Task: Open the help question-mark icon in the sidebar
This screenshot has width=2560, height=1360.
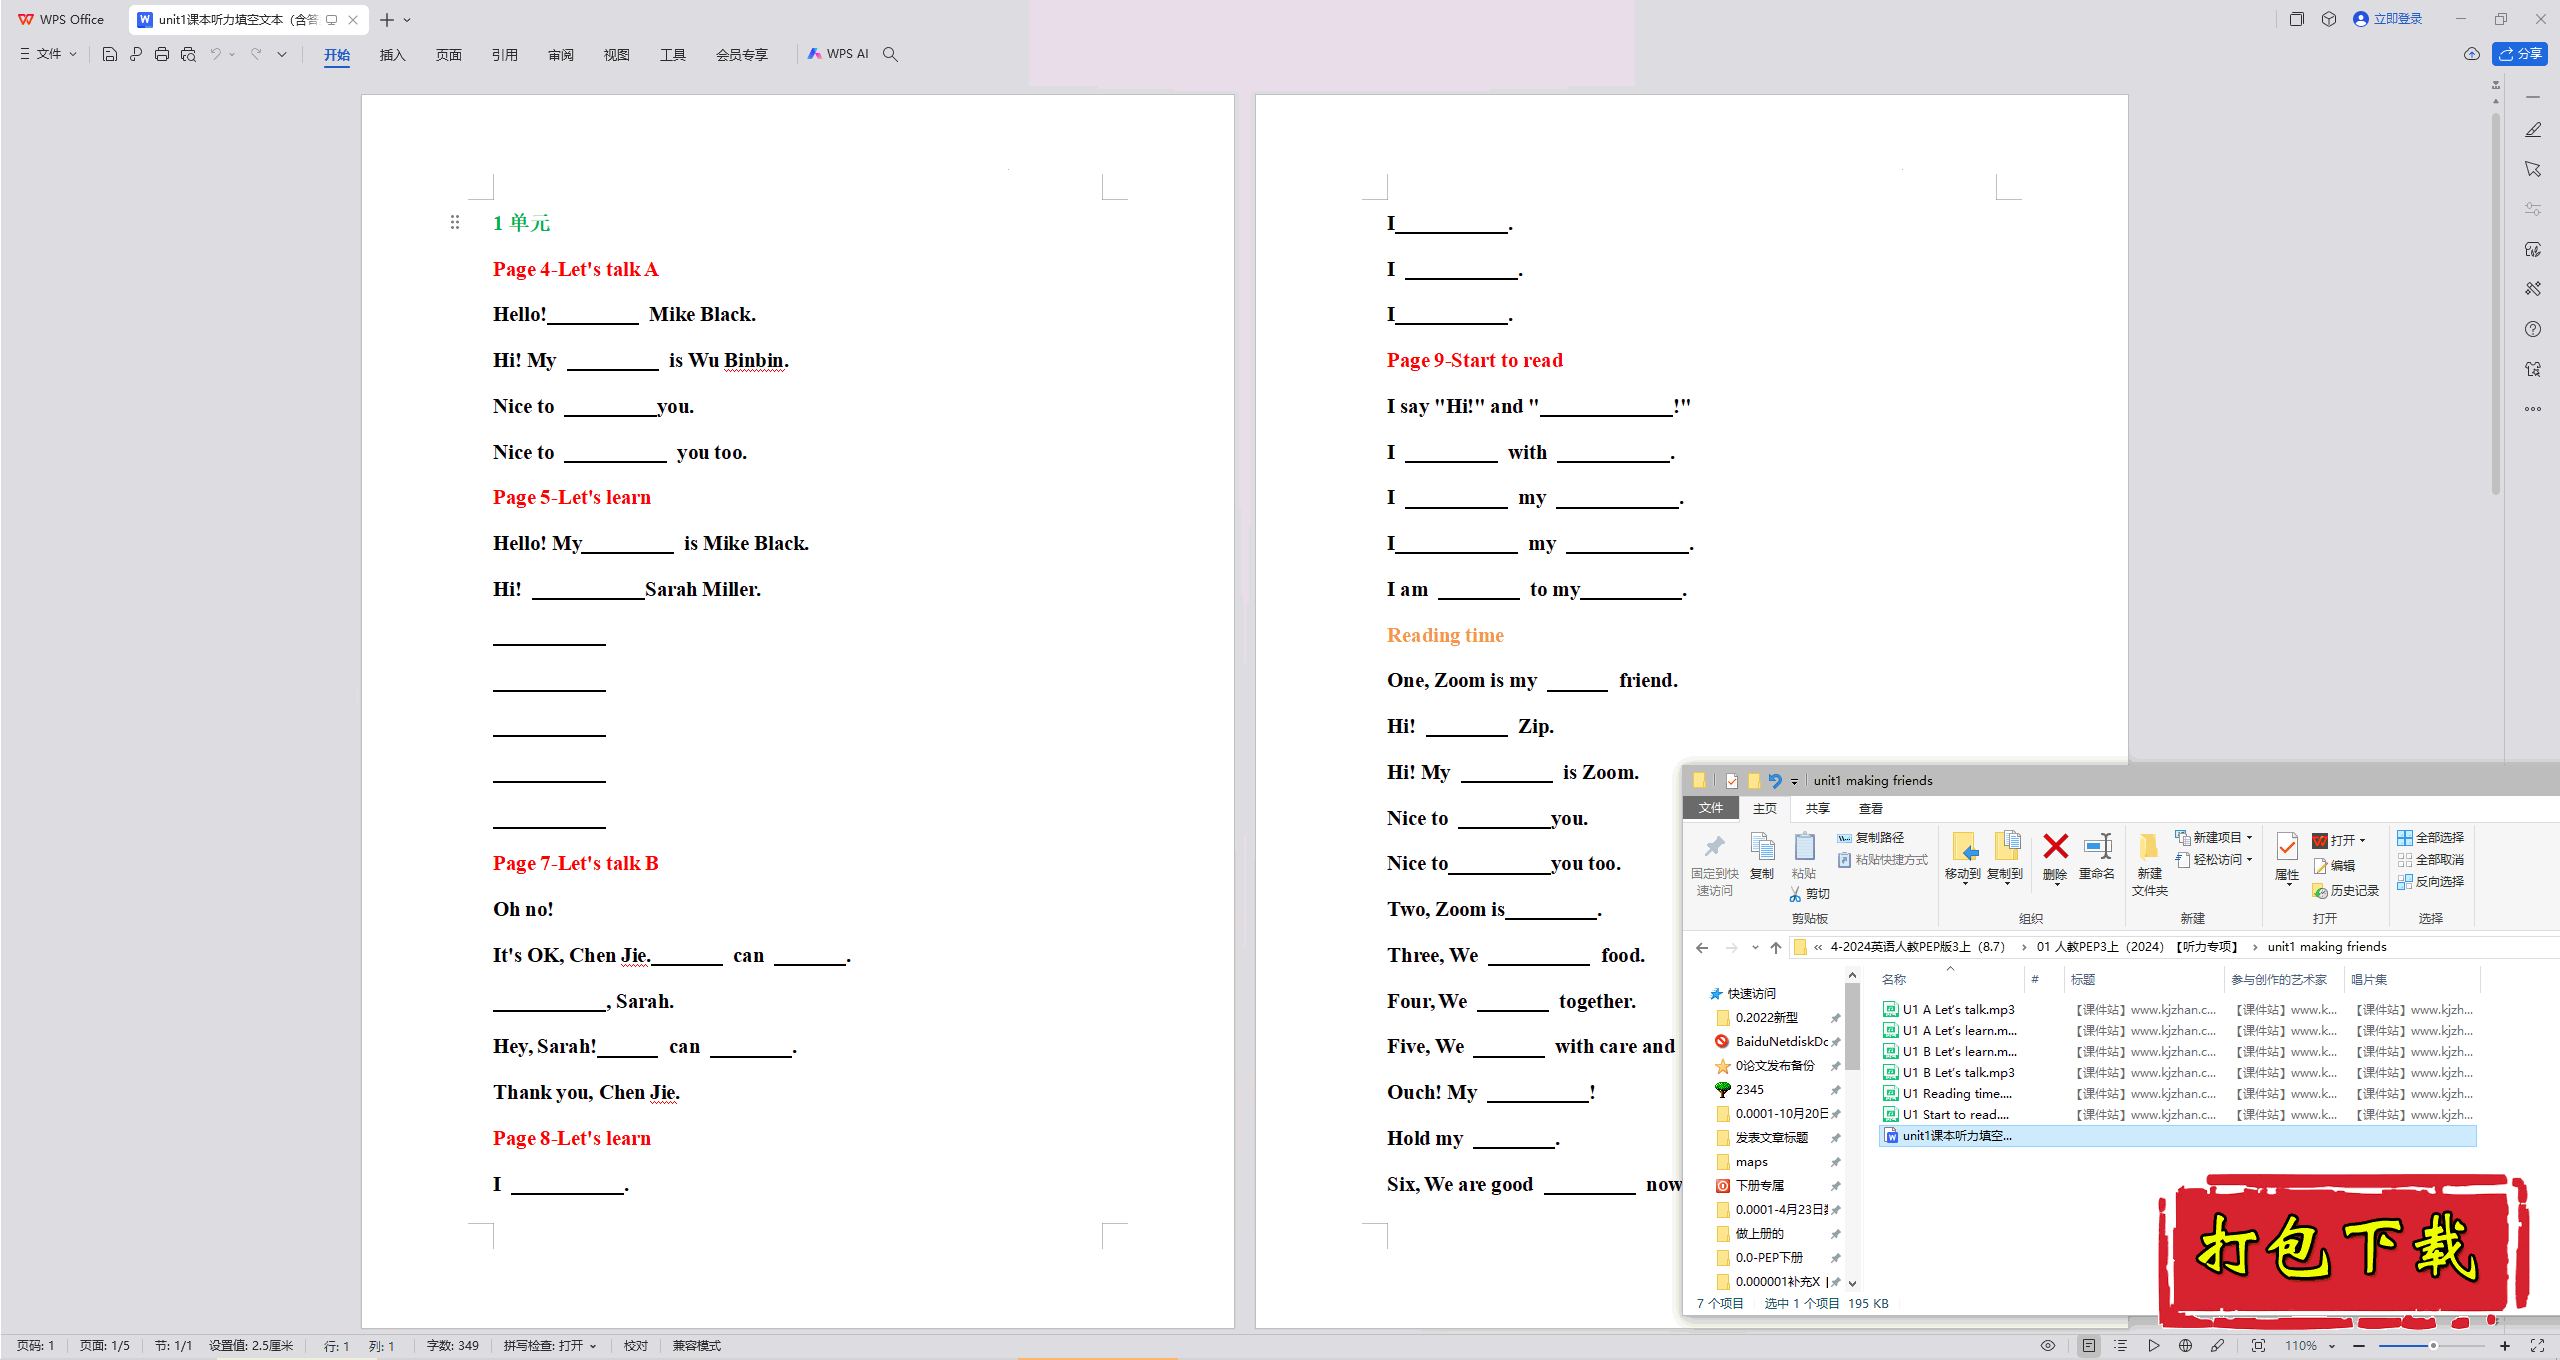Action: 2533,329
